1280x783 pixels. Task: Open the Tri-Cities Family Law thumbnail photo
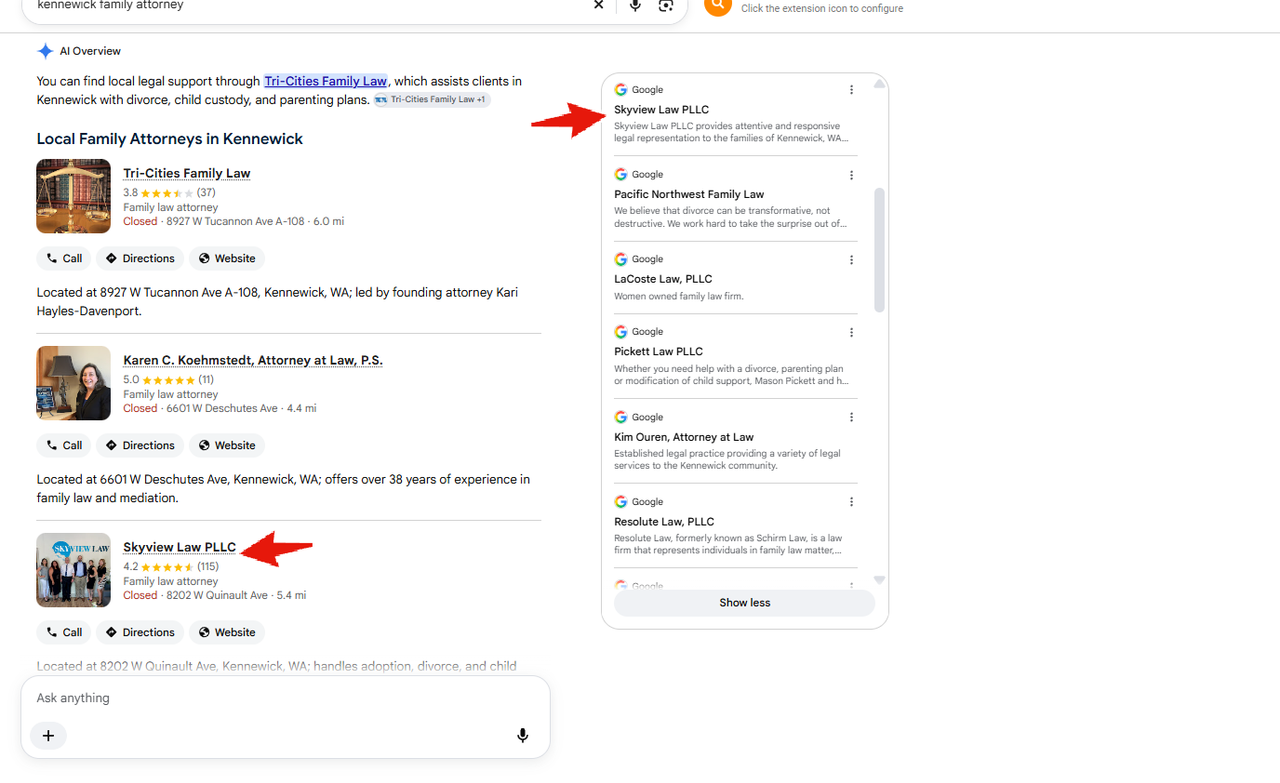(x=74, y=196)
